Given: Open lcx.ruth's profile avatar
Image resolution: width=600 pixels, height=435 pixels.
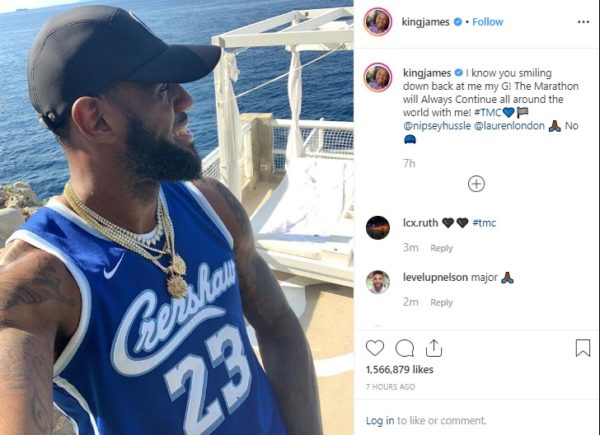Looking at the screenshot, I should [x=378, y=228].
